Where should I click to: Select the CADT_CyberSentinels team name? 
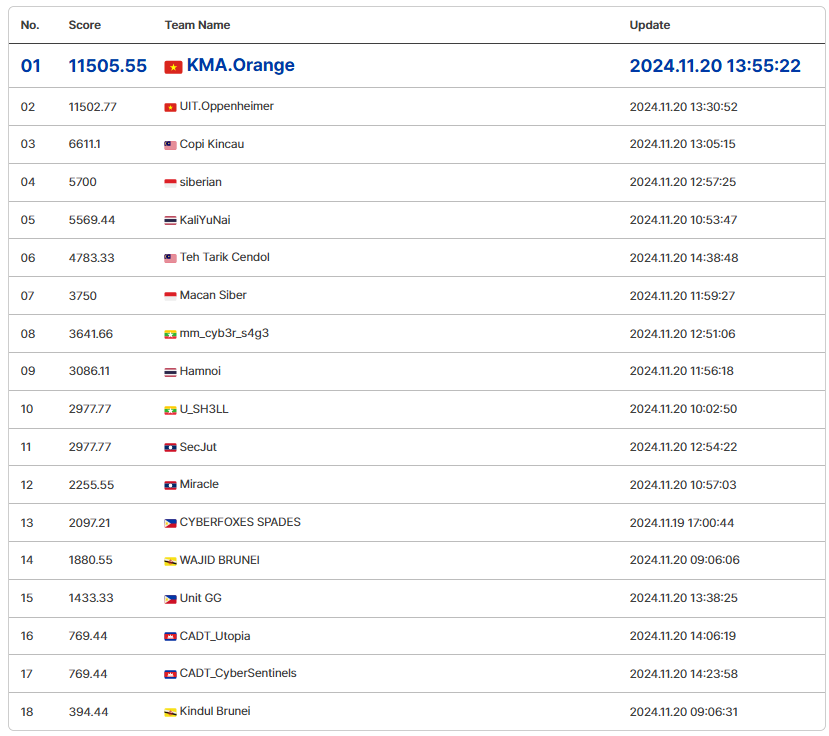pos(238,674)
